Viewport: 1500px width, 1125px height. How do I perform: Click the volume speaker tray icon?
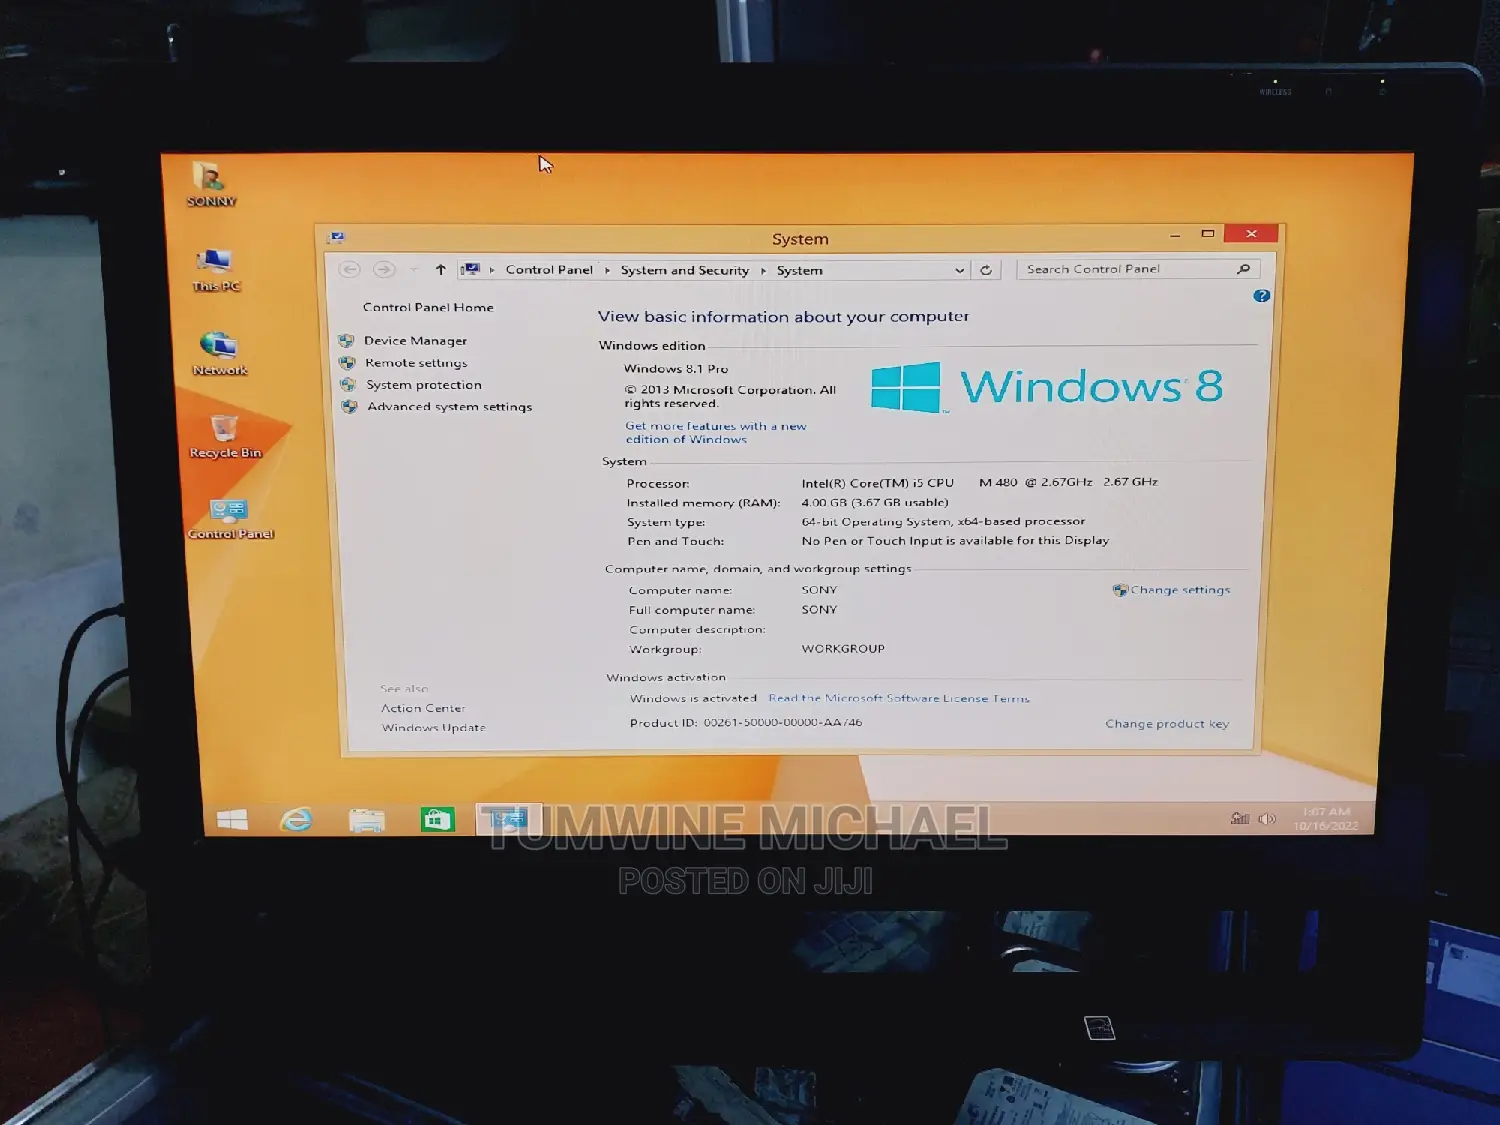point(1267,818)
